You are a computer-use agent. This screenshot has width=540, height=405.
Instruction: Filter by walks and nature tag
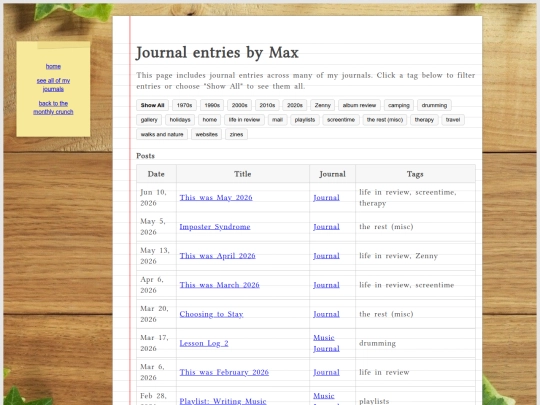[x=162, y=134]
